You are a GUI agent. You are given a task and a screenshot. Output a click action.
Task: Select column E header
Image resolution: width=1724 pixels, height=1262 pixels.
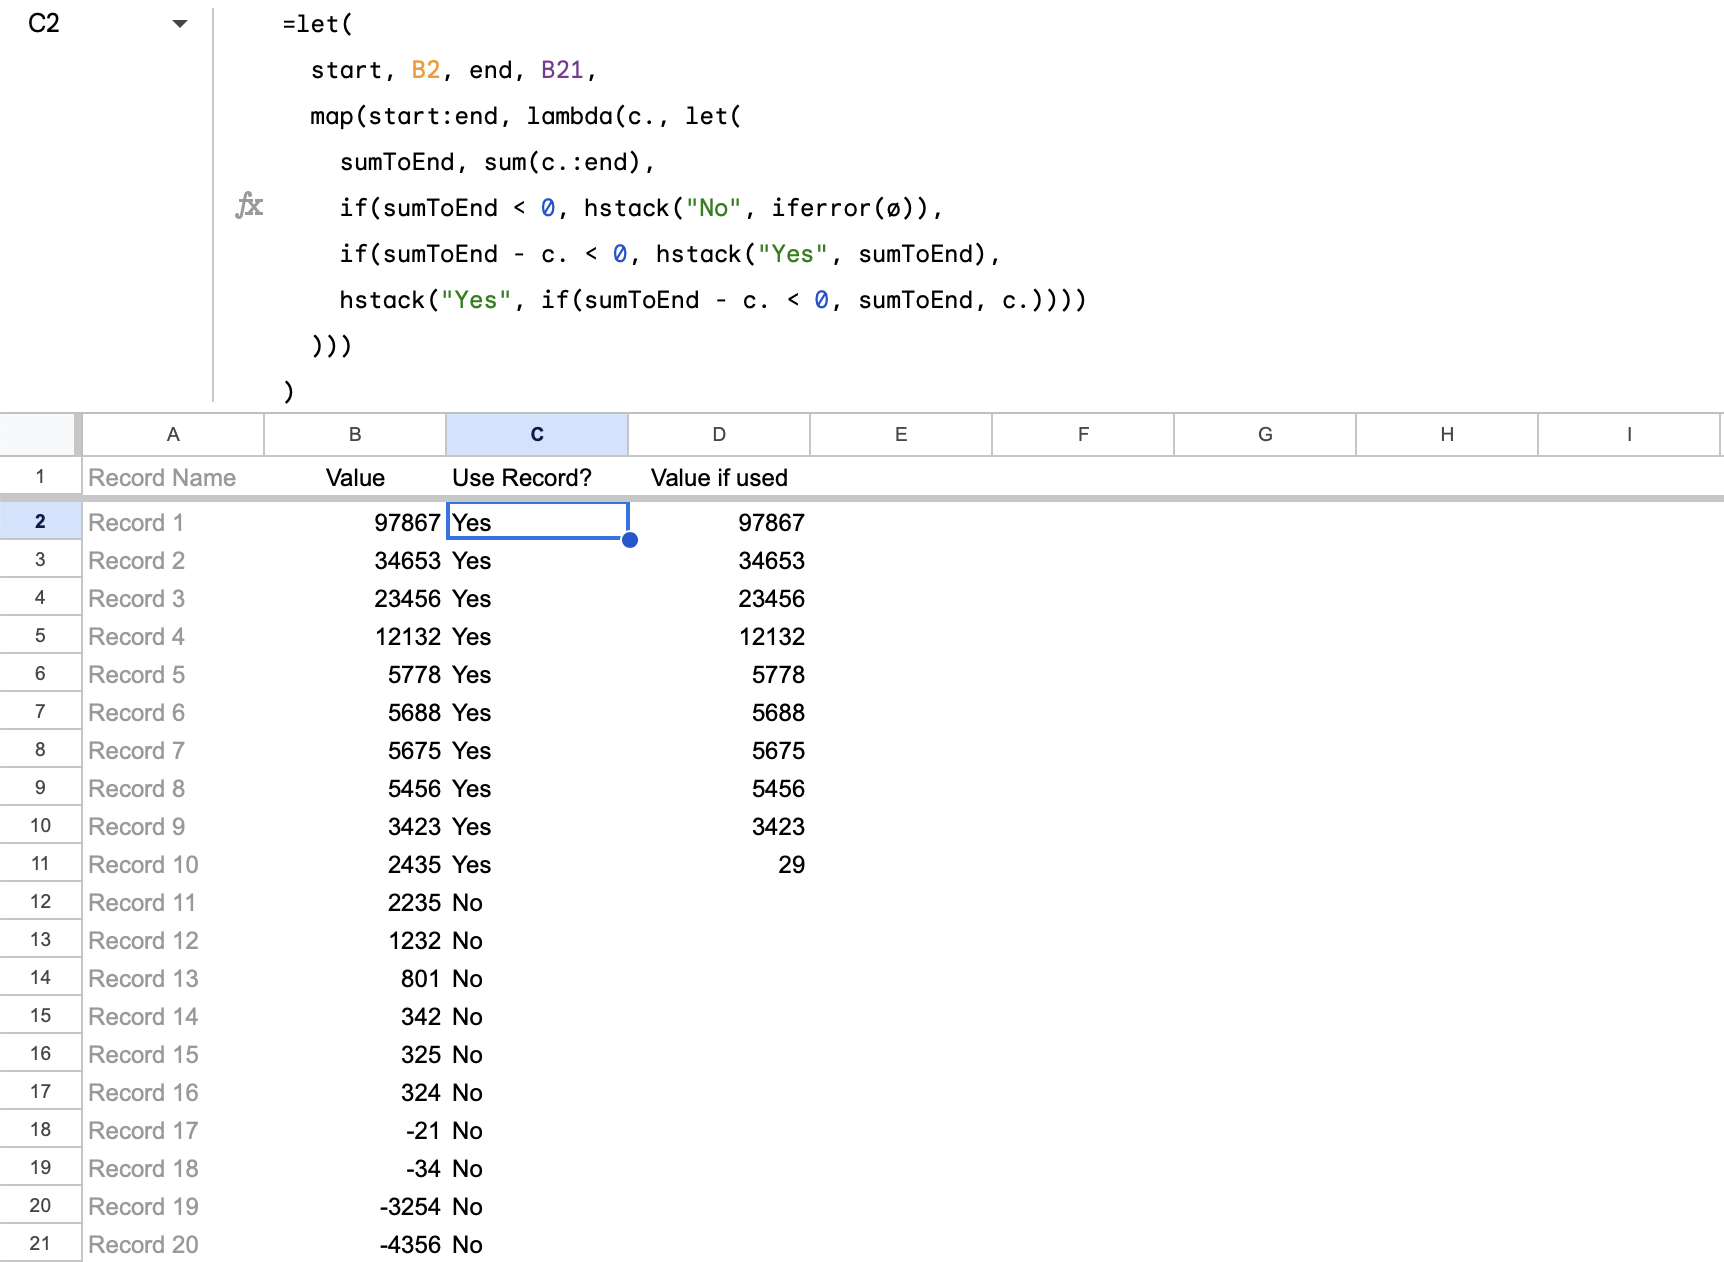tap(901, 434)
